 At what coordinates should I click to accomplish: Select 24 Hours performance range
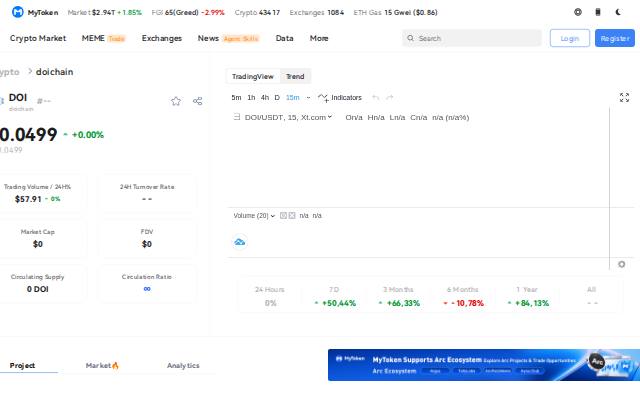(x=270, y=296)
